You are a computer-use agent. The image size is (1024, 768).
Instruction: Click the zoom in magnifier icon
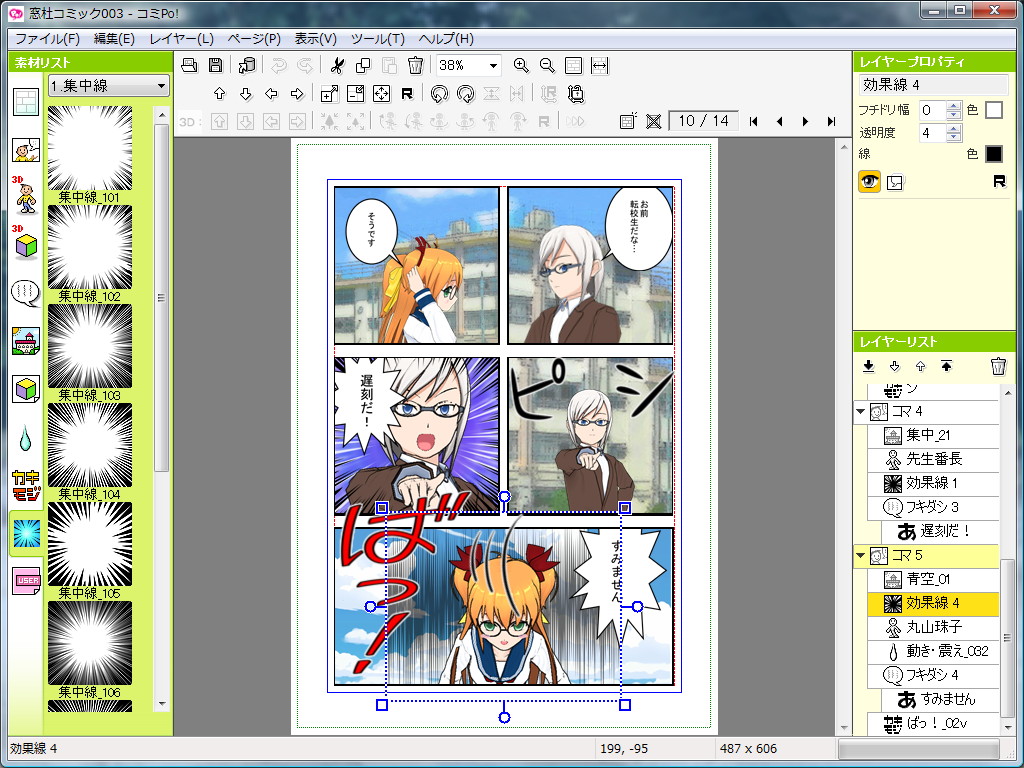point(520,65)
